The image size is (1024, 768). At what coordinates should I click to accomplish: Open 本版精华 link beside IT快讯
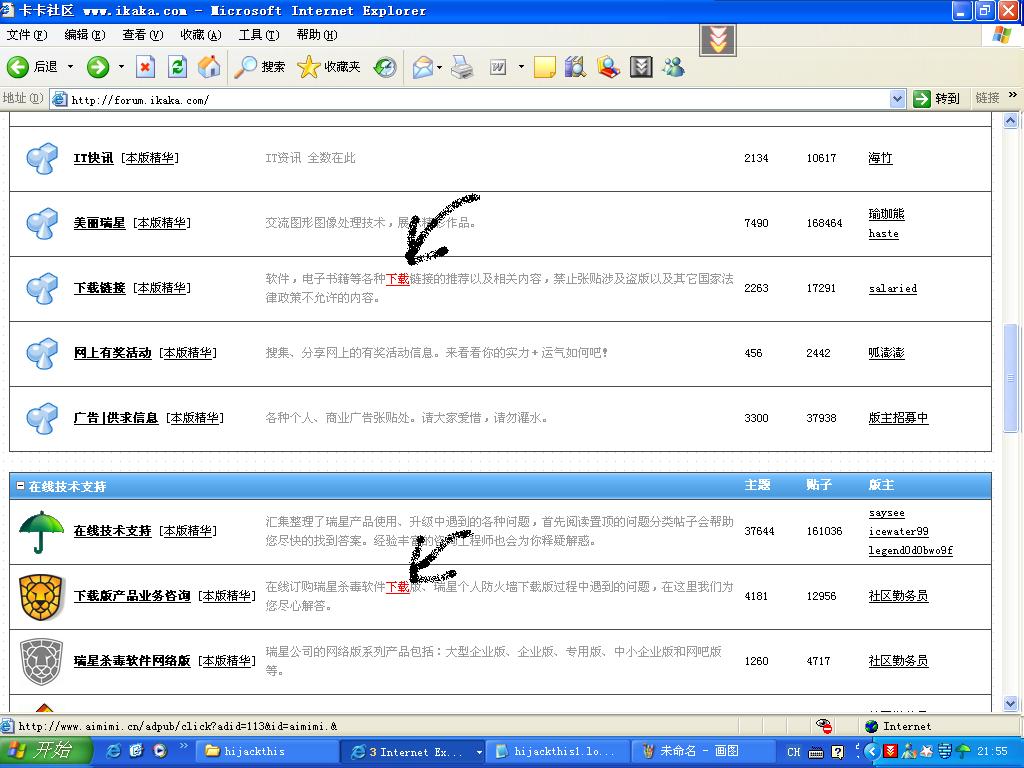click(150, 158)
